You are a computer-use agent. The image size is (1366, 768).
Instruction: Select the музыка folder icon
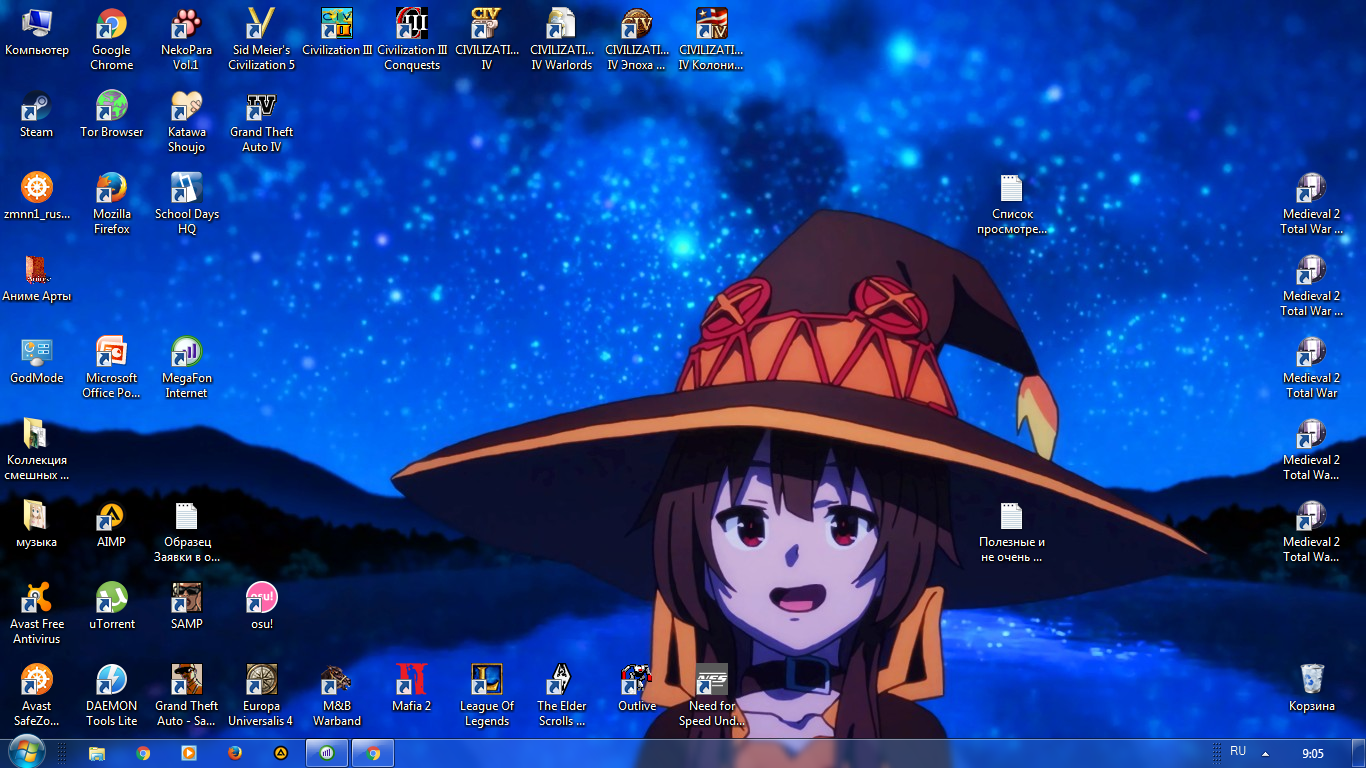37,525
